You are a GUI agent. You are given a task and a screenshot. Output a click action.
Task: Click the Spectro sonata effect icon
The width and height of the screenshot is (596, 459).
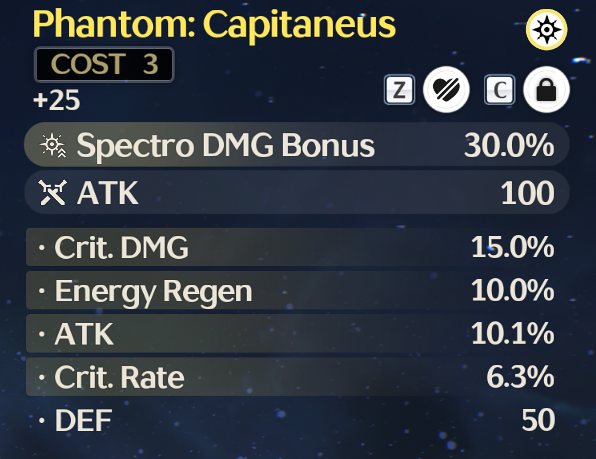(547, 29)
